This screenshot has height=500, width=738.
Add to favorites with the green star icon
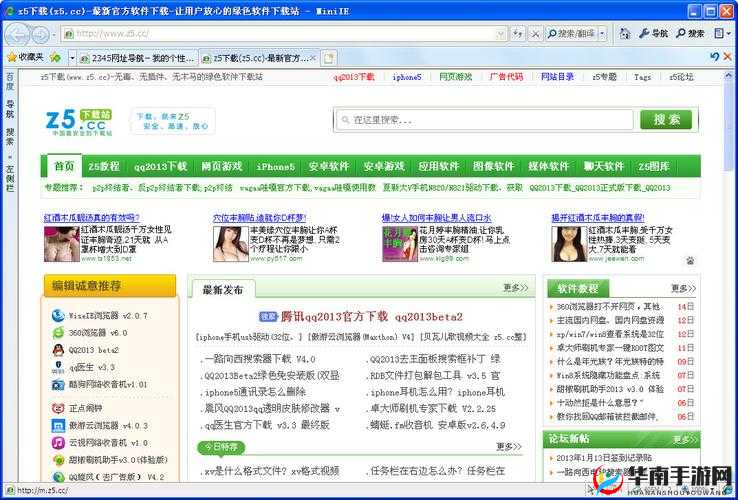point(56,58)
